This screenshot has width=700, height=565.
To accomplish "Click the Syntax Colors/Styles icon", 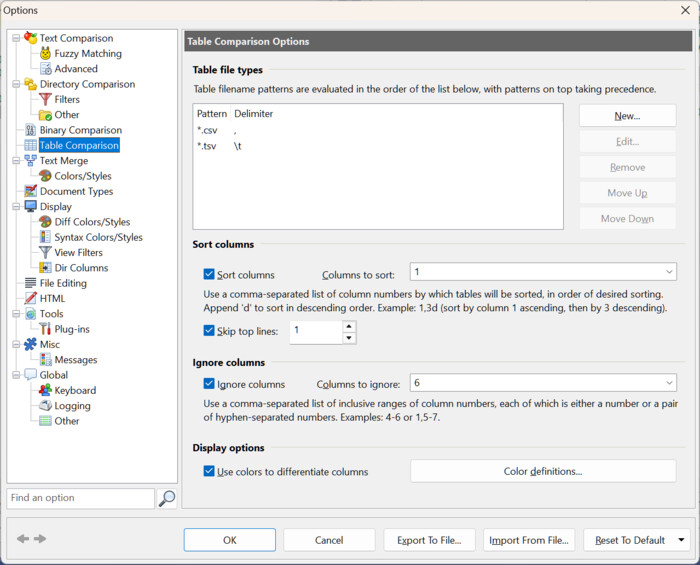I will click(x=45, y=237).
